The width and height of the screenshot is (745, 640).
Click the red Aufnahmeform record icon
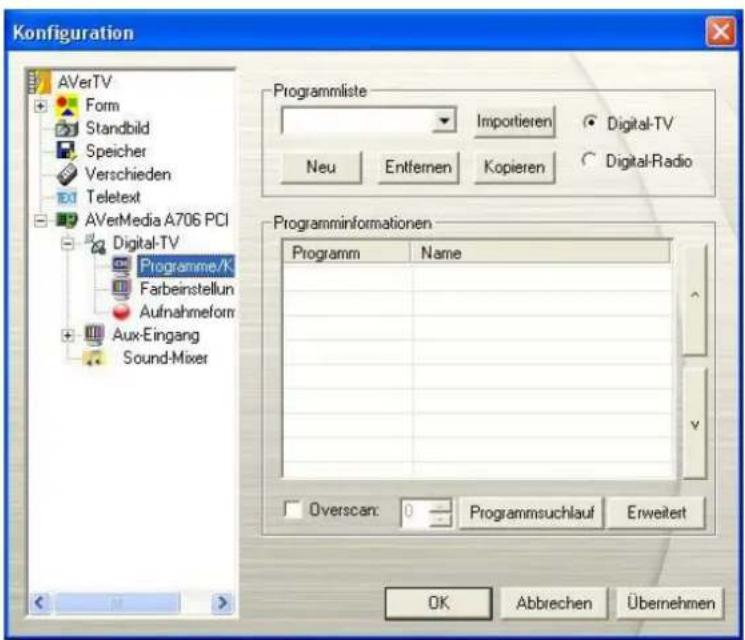pos(122,311)
